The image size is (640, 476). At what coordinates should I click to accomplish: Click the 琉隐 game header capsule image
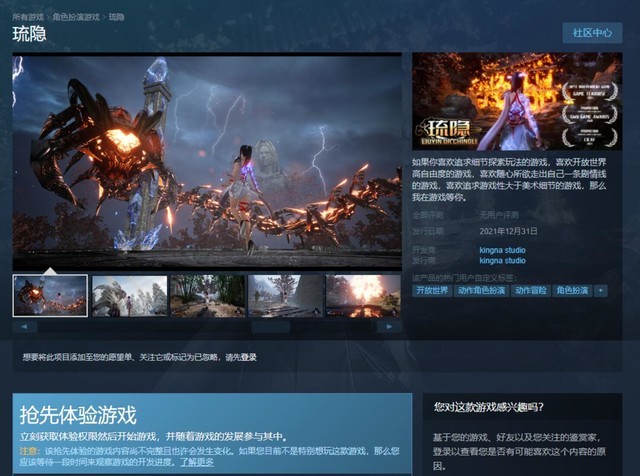[517, 101]
